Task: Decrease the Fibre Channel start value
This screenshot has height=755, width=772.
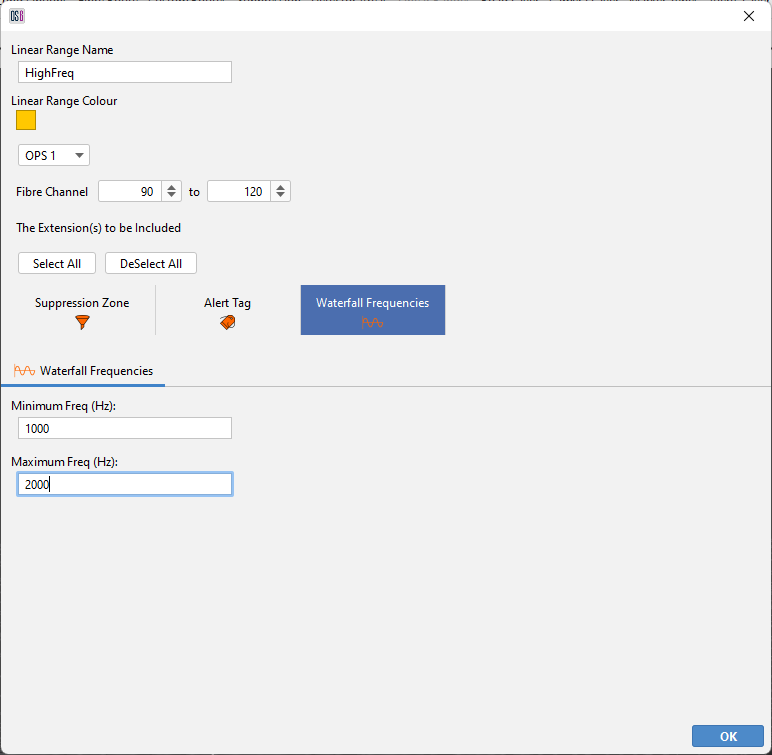Action: point(172,196)
